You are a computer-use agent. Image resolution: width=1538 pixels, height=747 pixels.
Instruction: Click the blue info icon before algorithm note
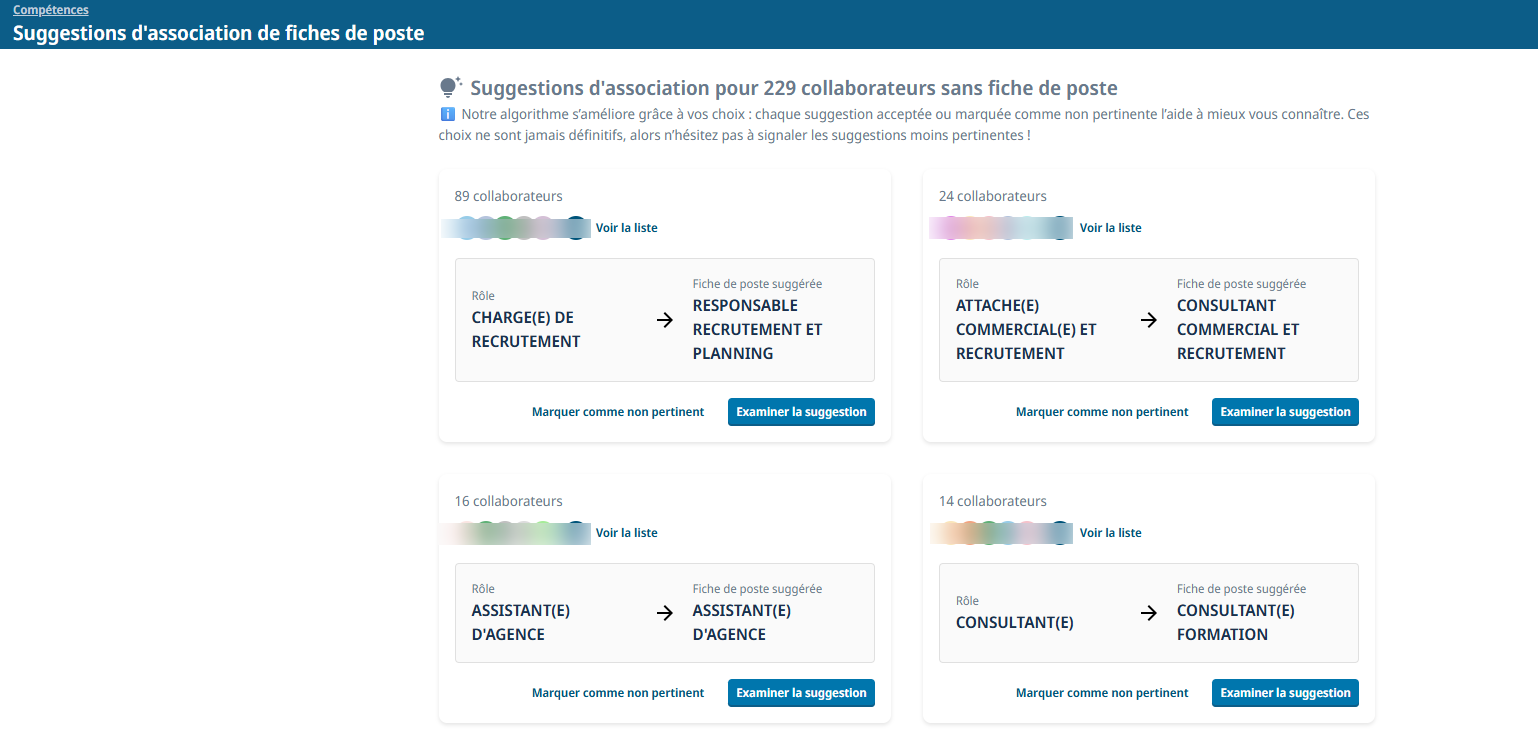447,114
